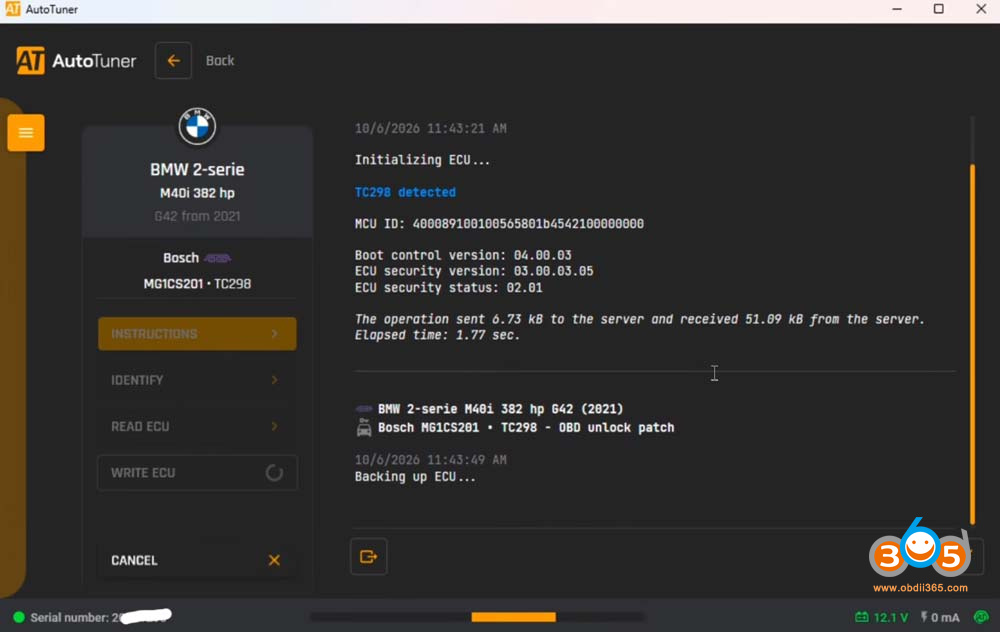Screen dimensions: 1000x632
Task: Click the orange log scrollbar
Action: [973, 344]
